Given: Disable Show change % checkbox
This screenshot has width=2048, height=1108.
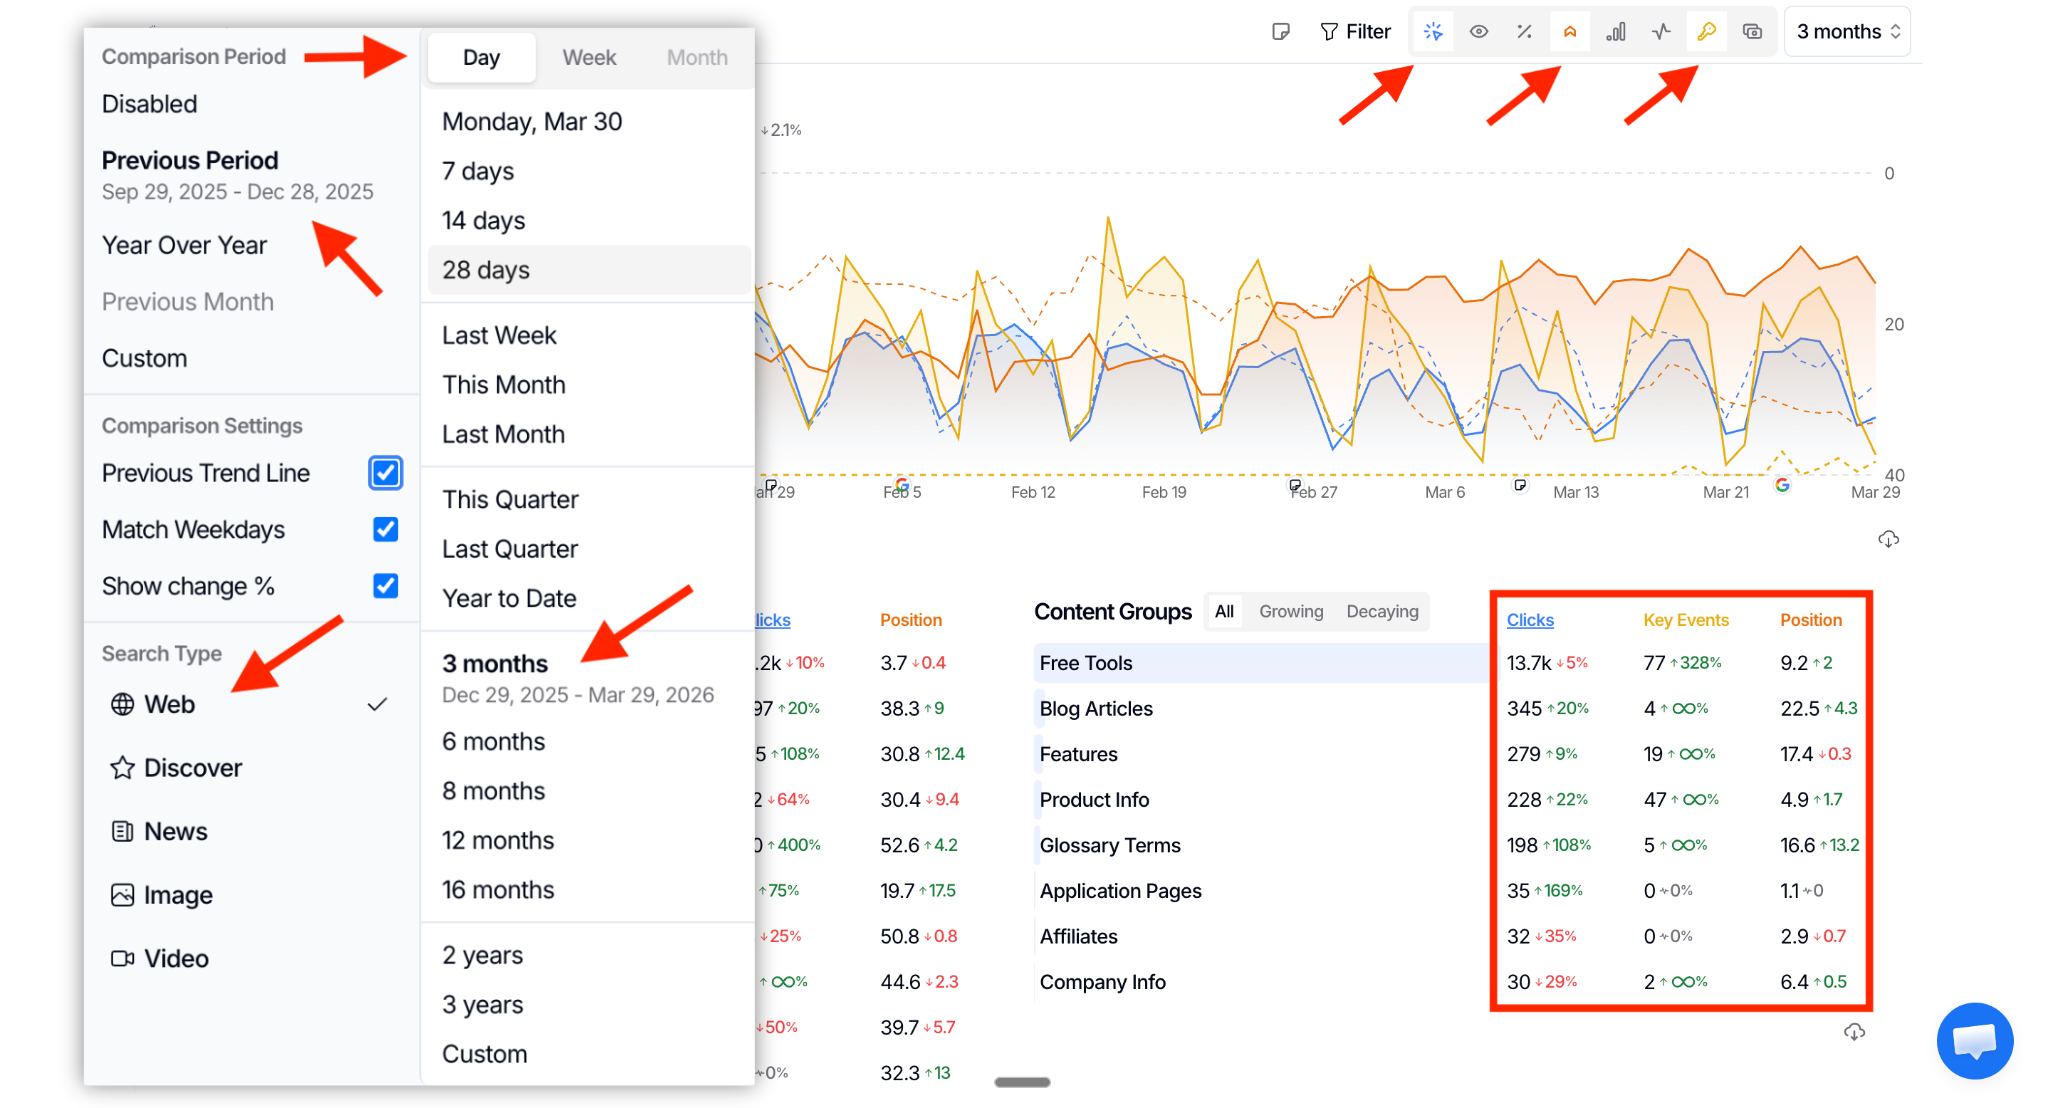Looking at the screenshot, I should coord(385,586).
